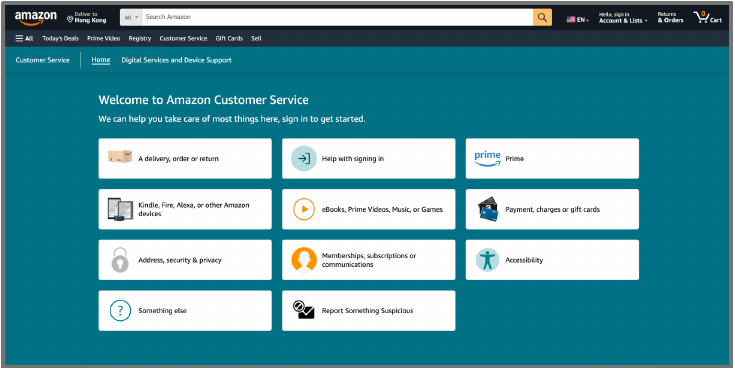
Task: Click the Kindle devices icon
Action: coord(120,209)
